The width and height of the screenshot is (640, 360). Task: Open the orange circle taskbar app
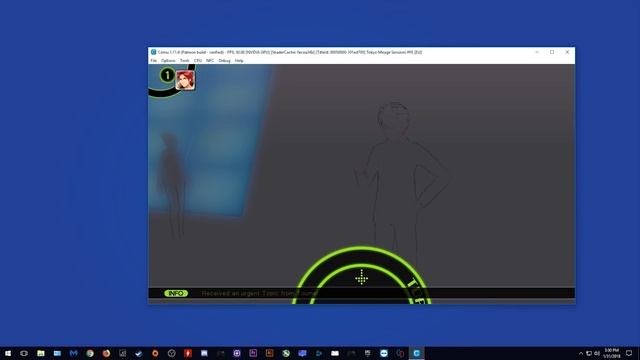[x=155, y=353]
